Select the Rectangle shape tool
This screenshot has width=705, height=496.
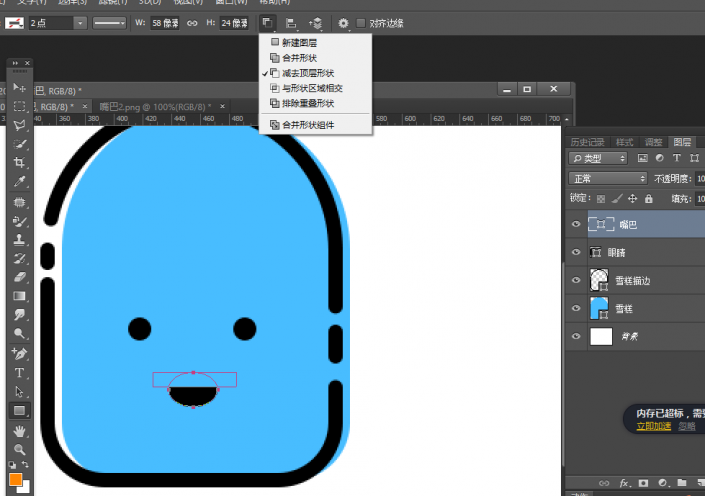point(19,411)
